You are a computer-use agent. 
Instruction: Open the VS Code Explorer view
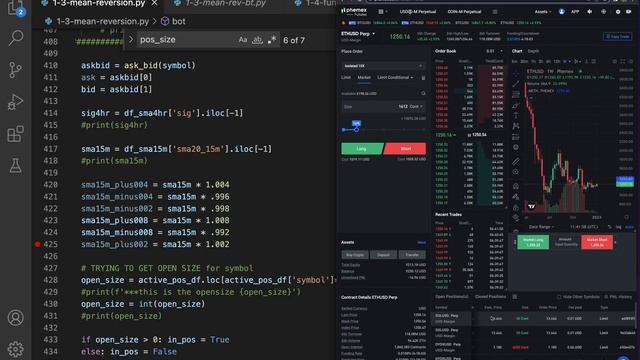point(15,7)
